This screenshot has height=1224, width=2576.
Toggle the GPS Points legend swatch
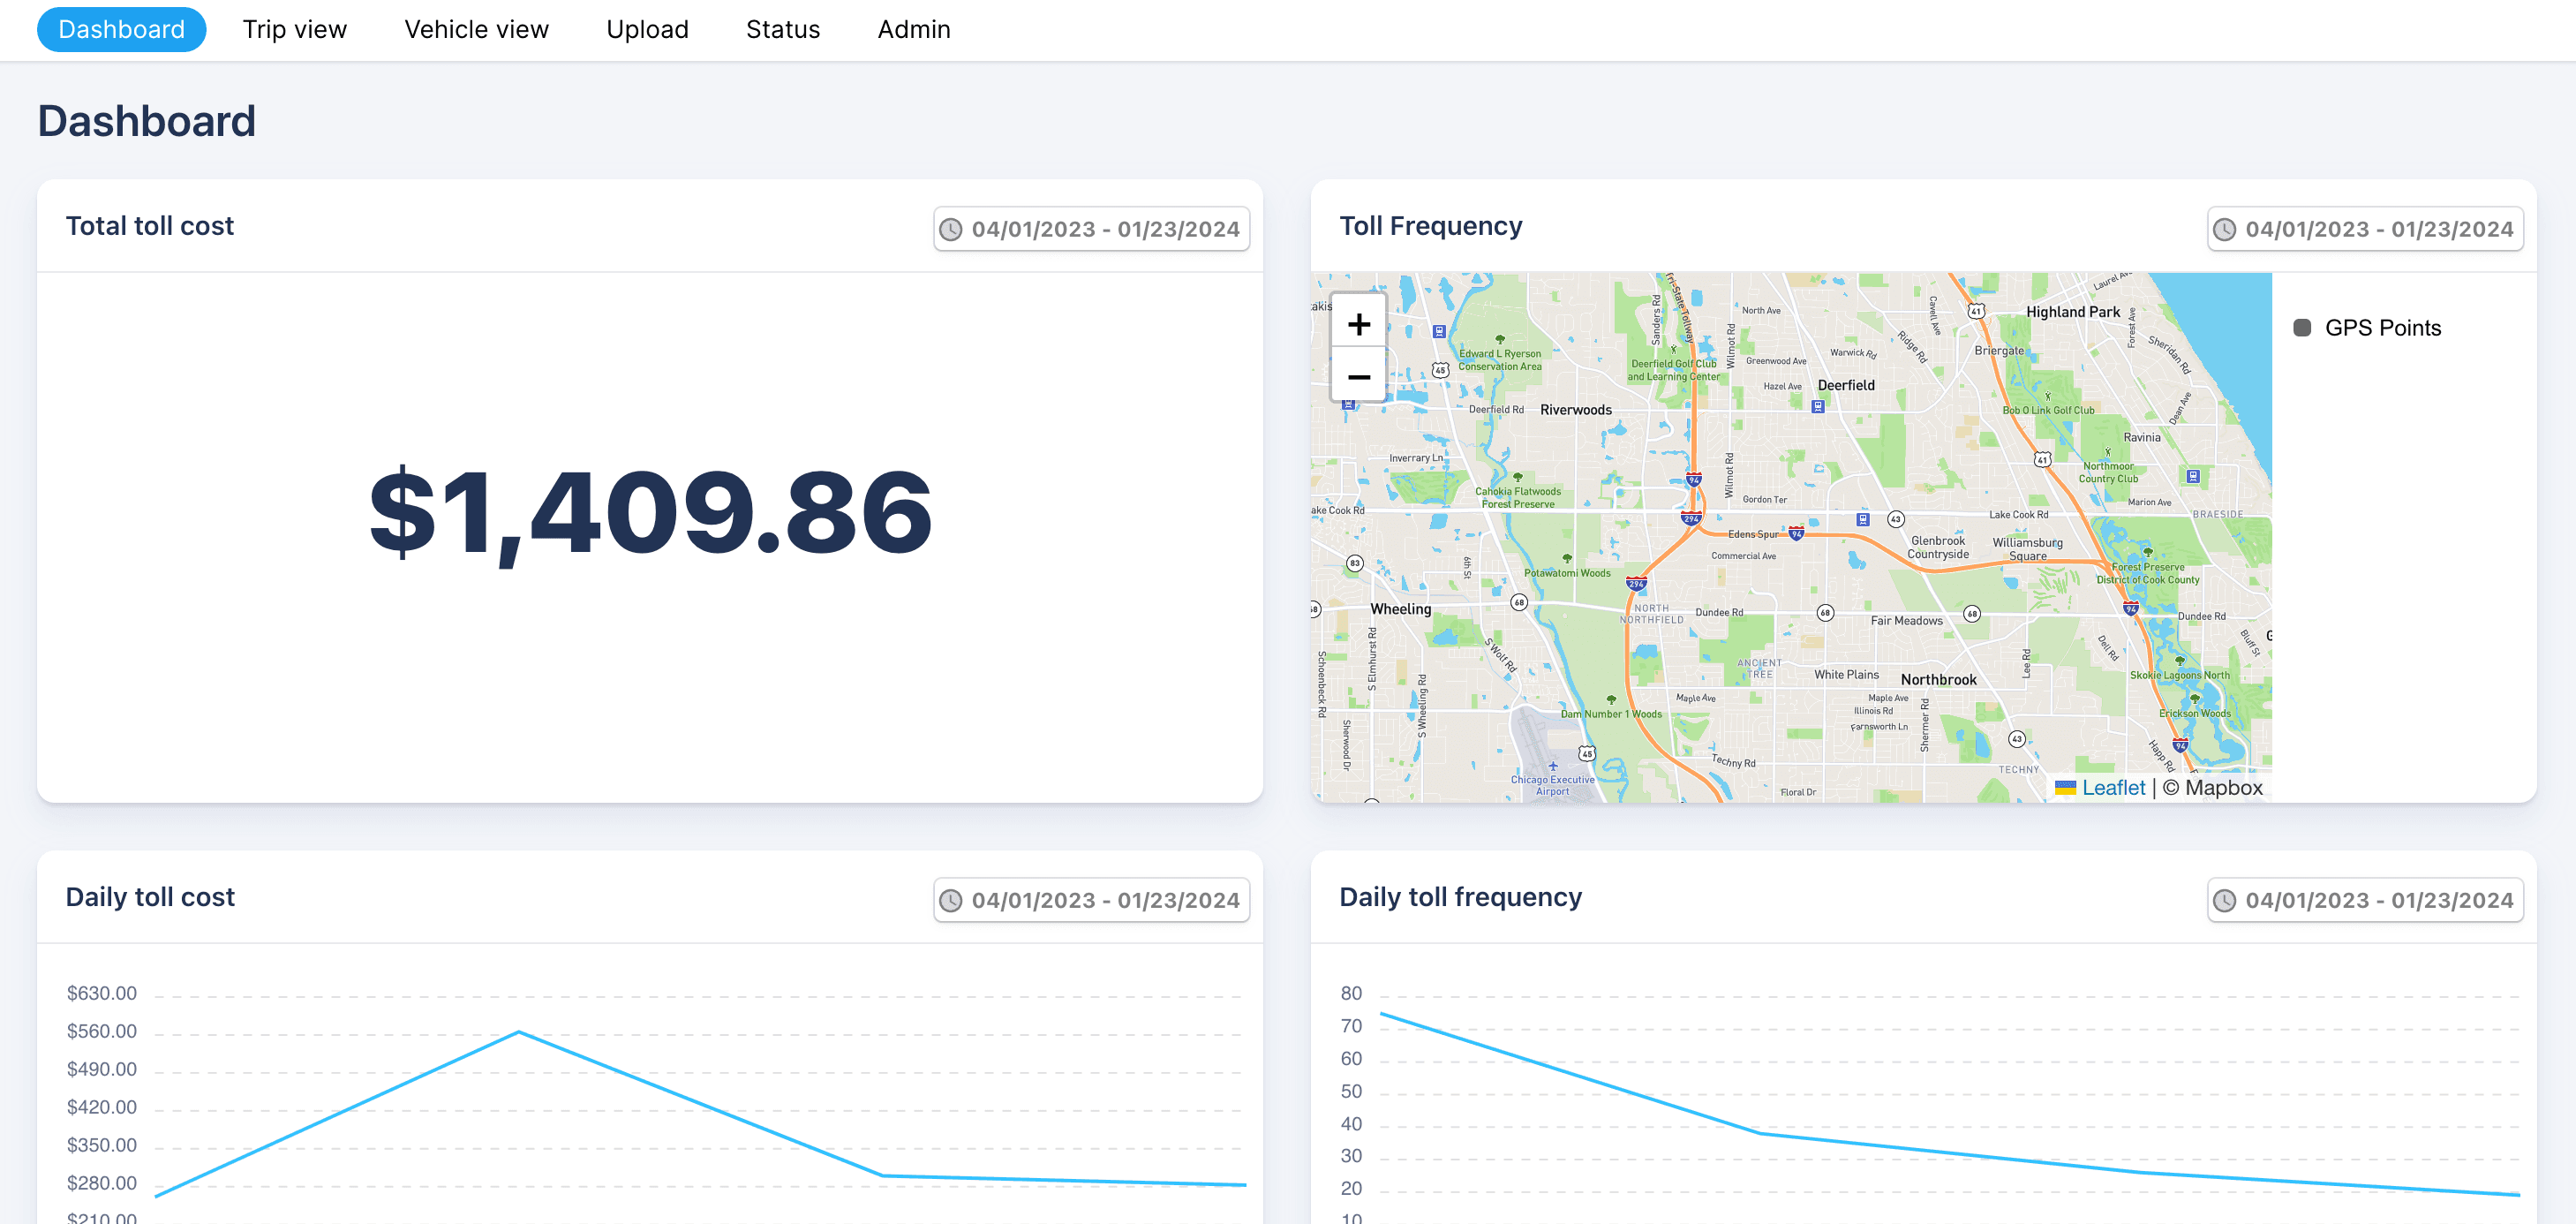point(2302,328)
